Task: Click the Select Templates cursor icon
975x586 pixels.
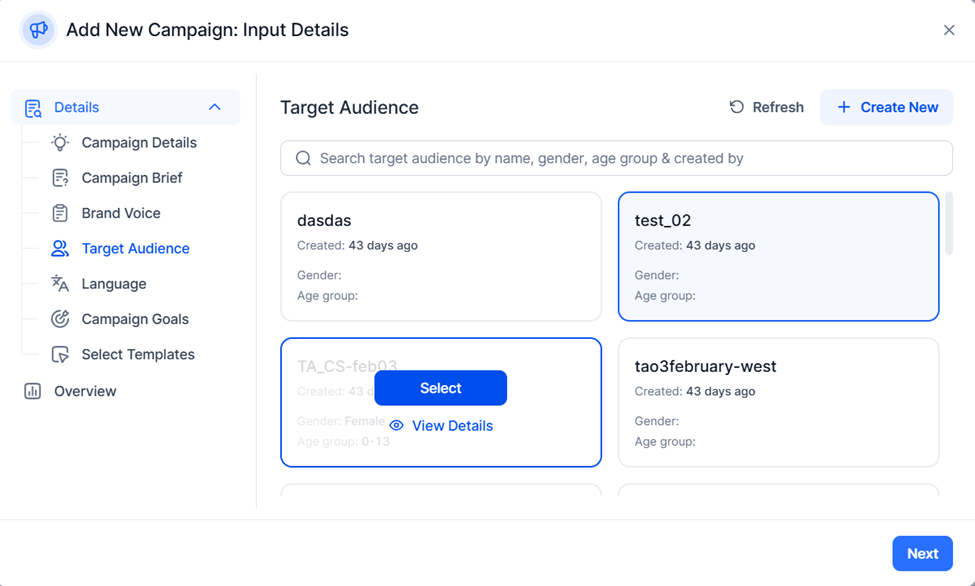Action: pos(60,355)
